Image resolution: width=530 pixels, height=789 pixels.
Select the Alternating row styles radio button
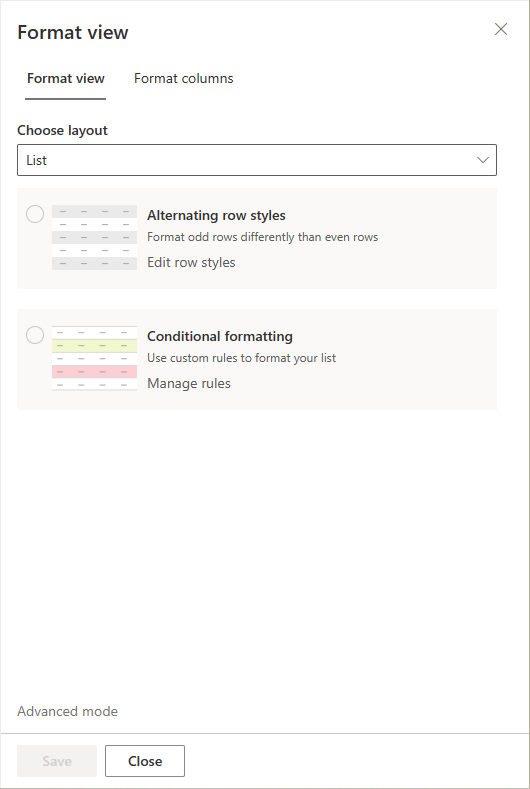pyautogui.click(x=35, y=214)
